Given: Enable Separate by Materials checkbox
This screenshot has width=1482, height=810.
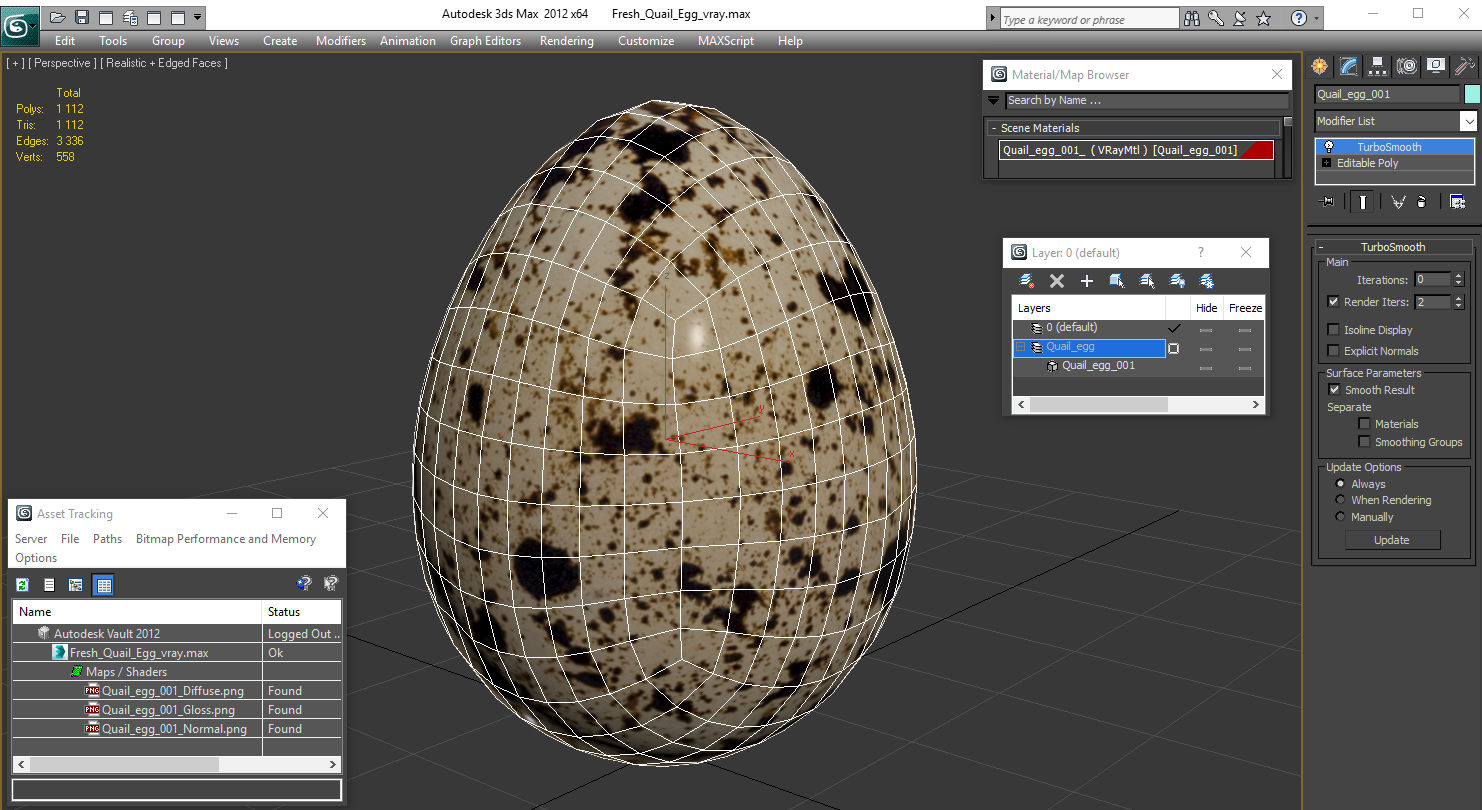Looking at the screenshot, I should [x=1364, y=423].
